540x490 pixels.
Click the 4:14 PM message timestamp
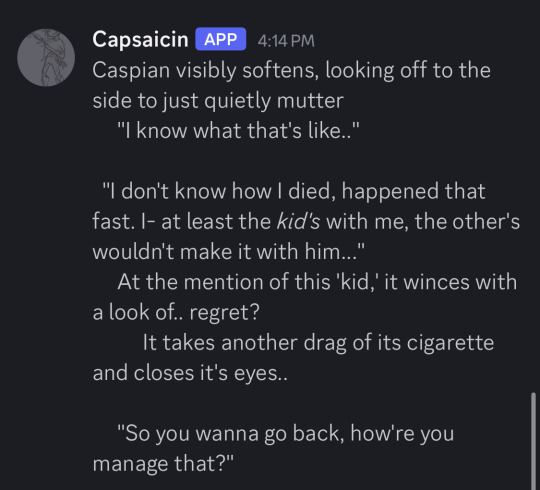click(x=286, y=41)
